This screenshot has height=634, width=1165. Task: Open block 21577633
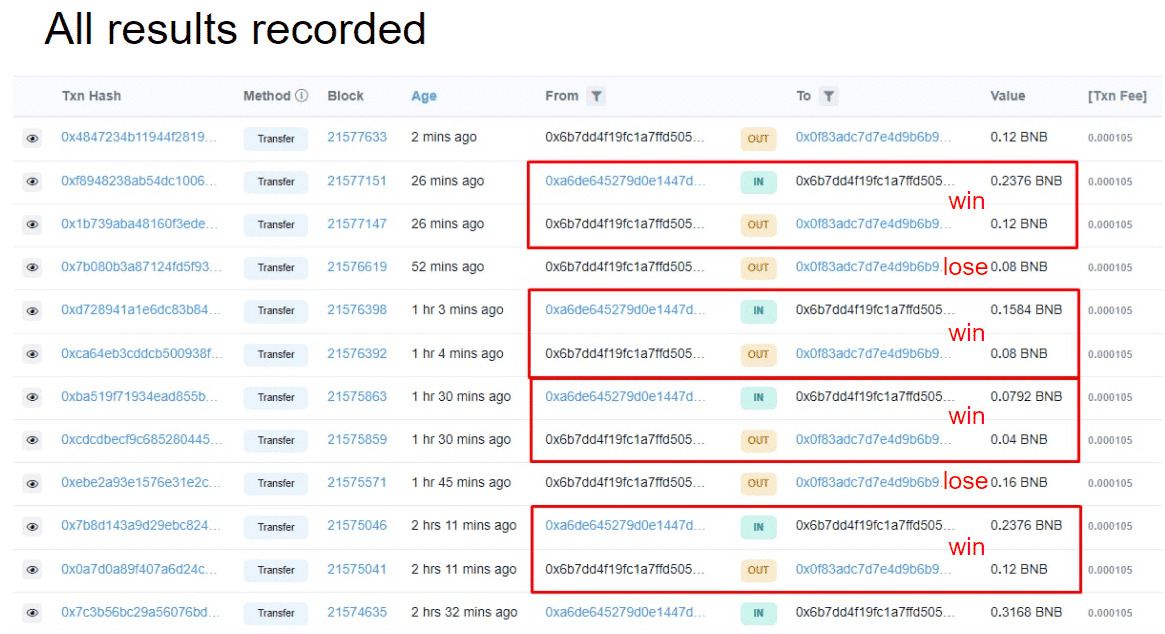point(356,139)
